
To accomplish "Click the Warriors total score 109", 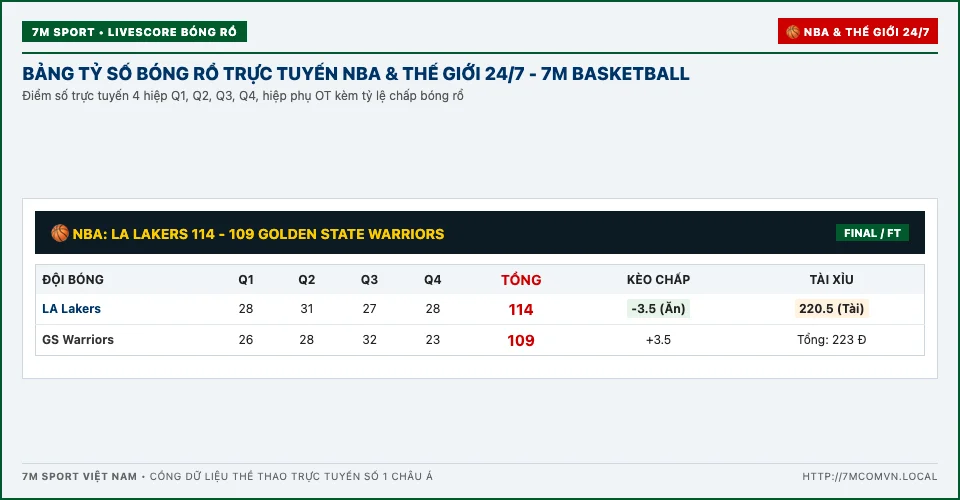I will [521, 340].
